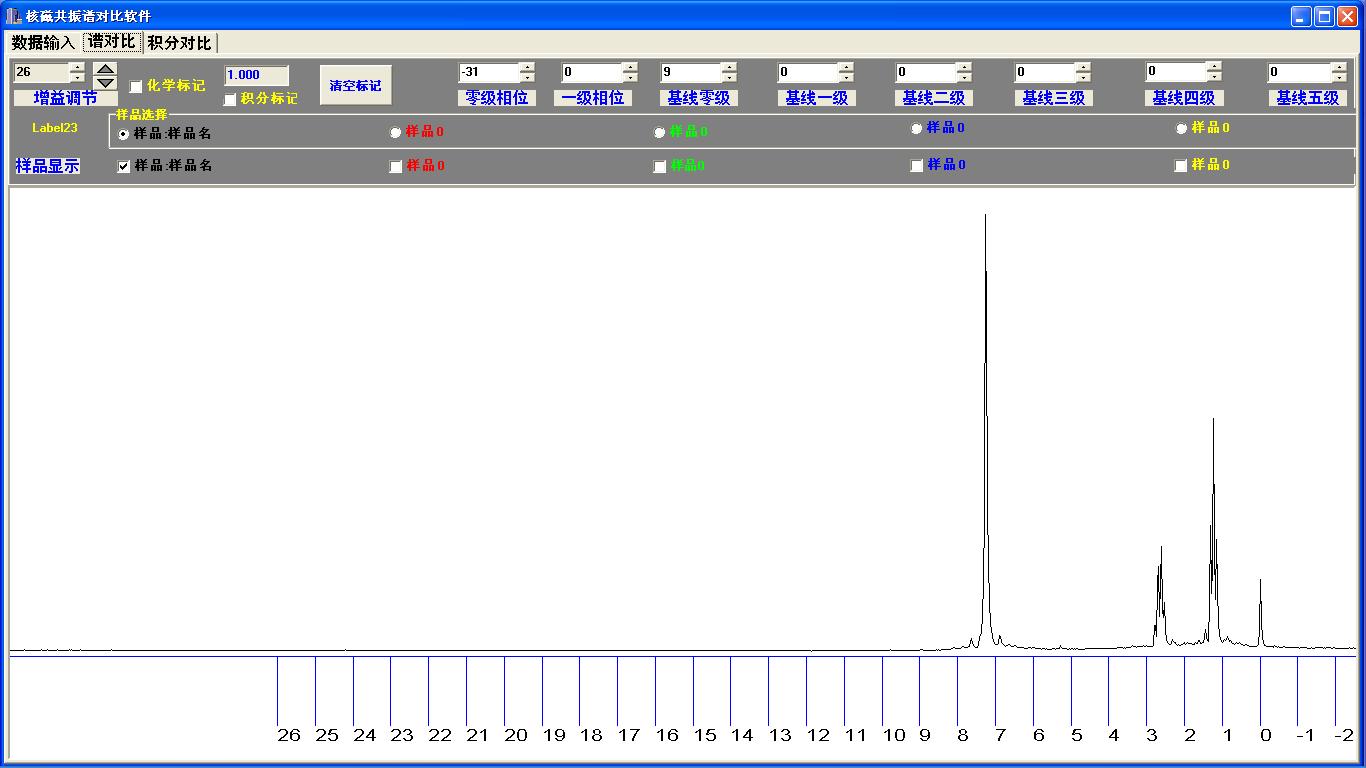Select the green 样品0 radio button

tap(660, 132)
